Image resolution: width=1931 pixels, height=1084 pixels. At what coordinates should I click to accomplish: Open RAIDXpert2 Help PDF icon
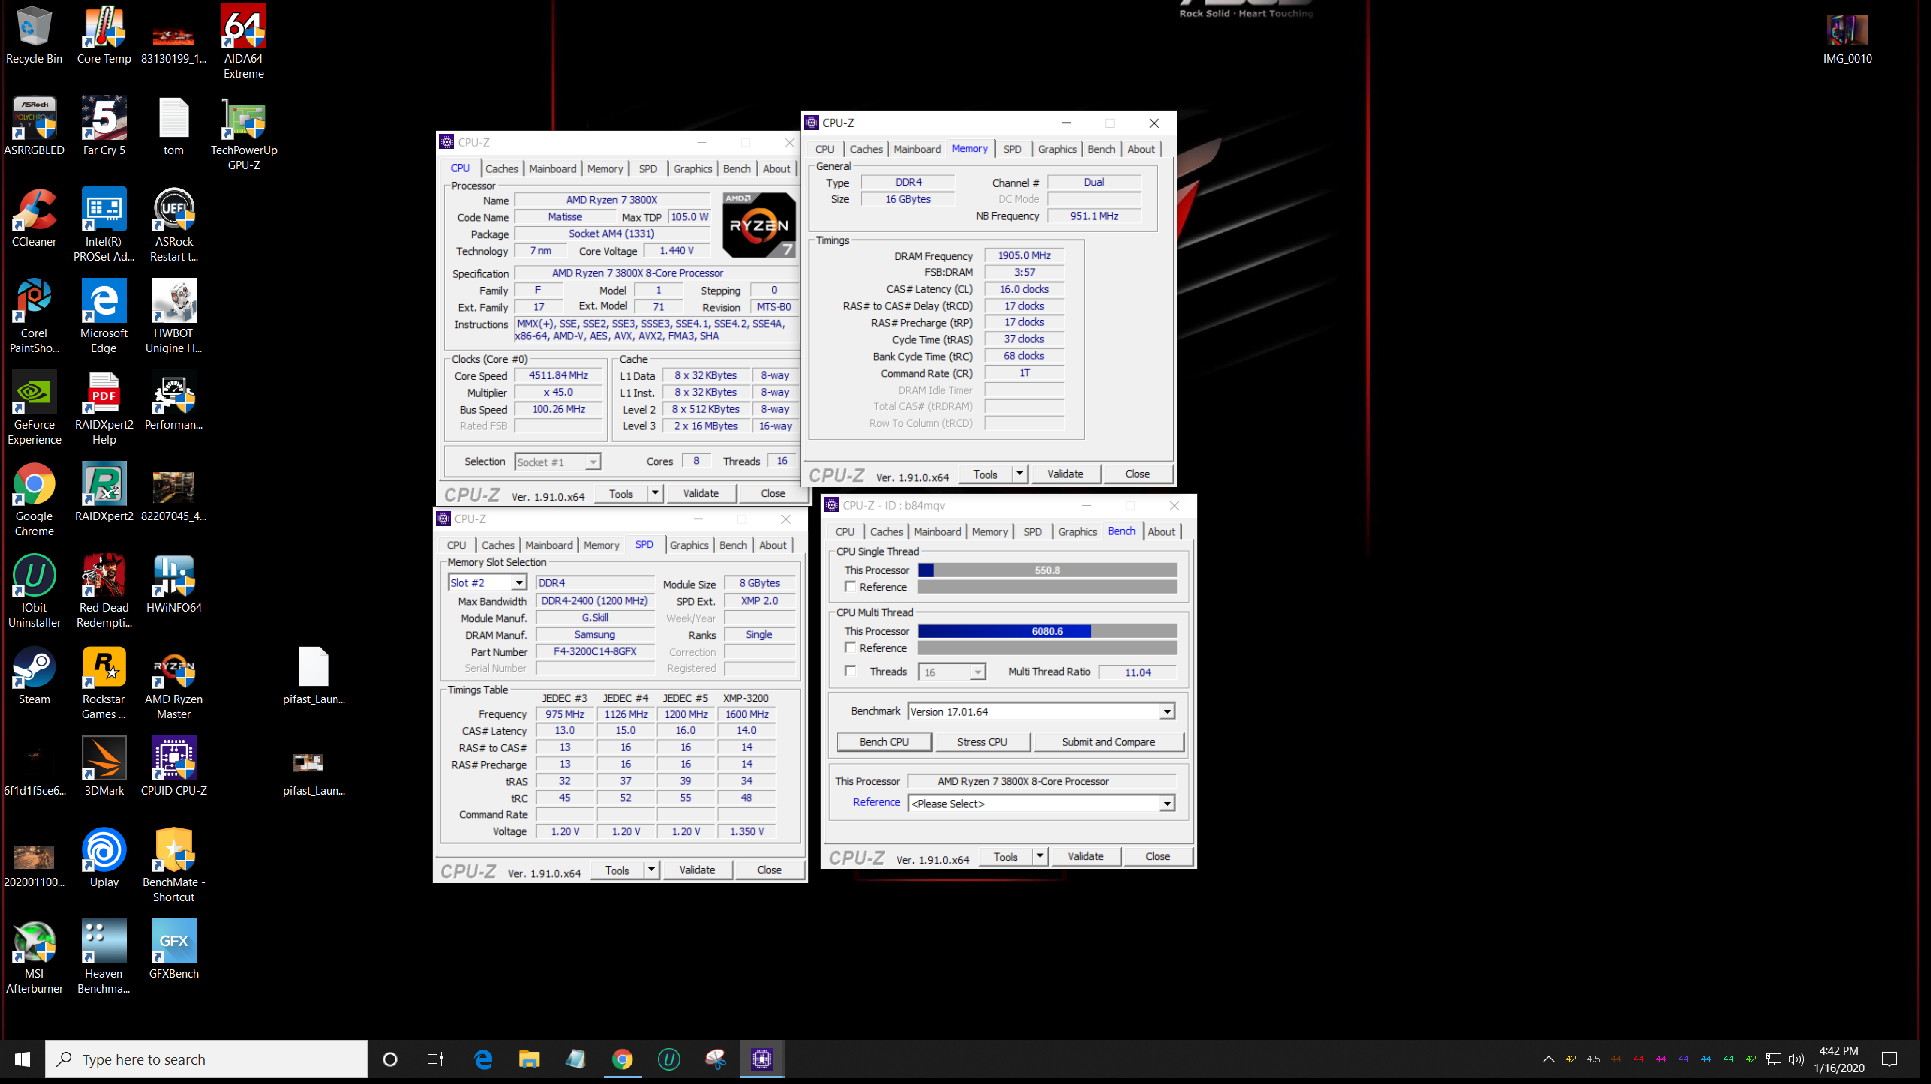coord(104,408)
